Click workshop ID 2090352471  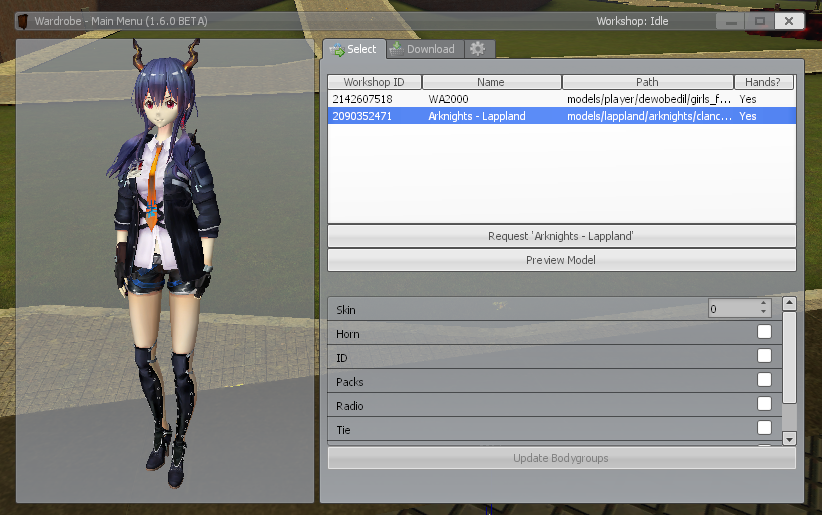pyautogui.click(x=362, y=116)
